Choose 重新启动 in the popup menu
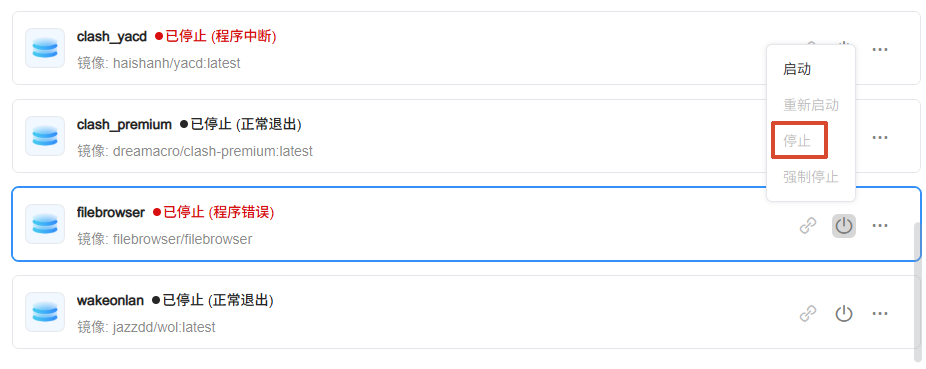Screen dimensions: 926x369 point(811,106)
